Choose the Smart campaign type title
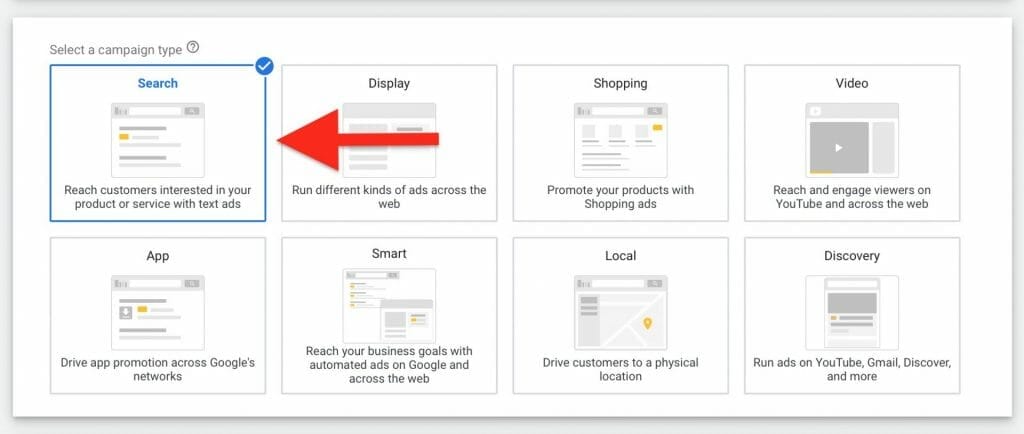The width and height of the screenshot is (1024, 434). pos(389,254)
